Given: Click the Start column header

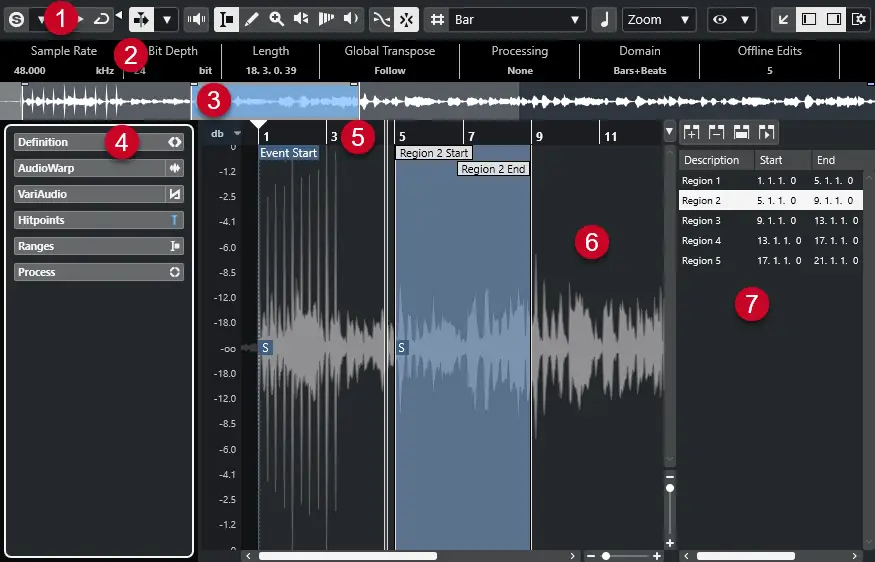Looking at the screenshot, I should pyautogui.click(x=782, y=160).
